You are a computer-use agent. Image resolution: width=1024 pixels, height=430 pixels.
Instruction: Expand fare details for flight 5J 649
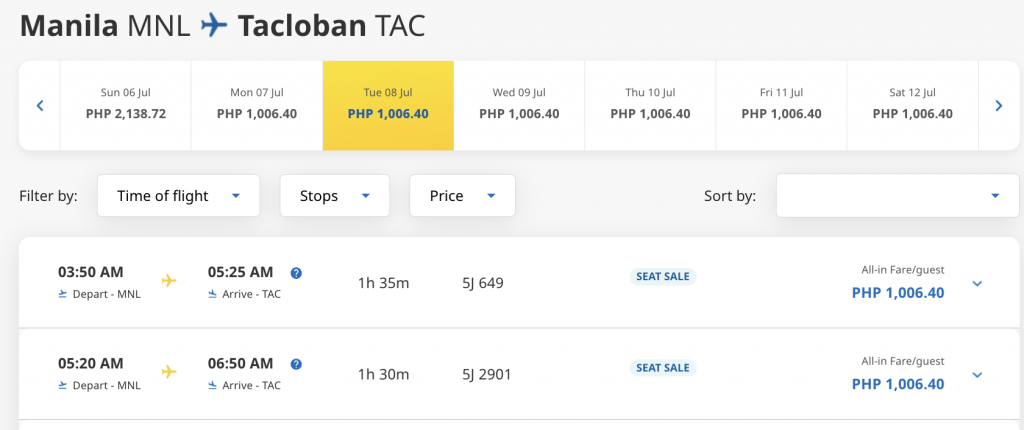click(x=977, y=284)
